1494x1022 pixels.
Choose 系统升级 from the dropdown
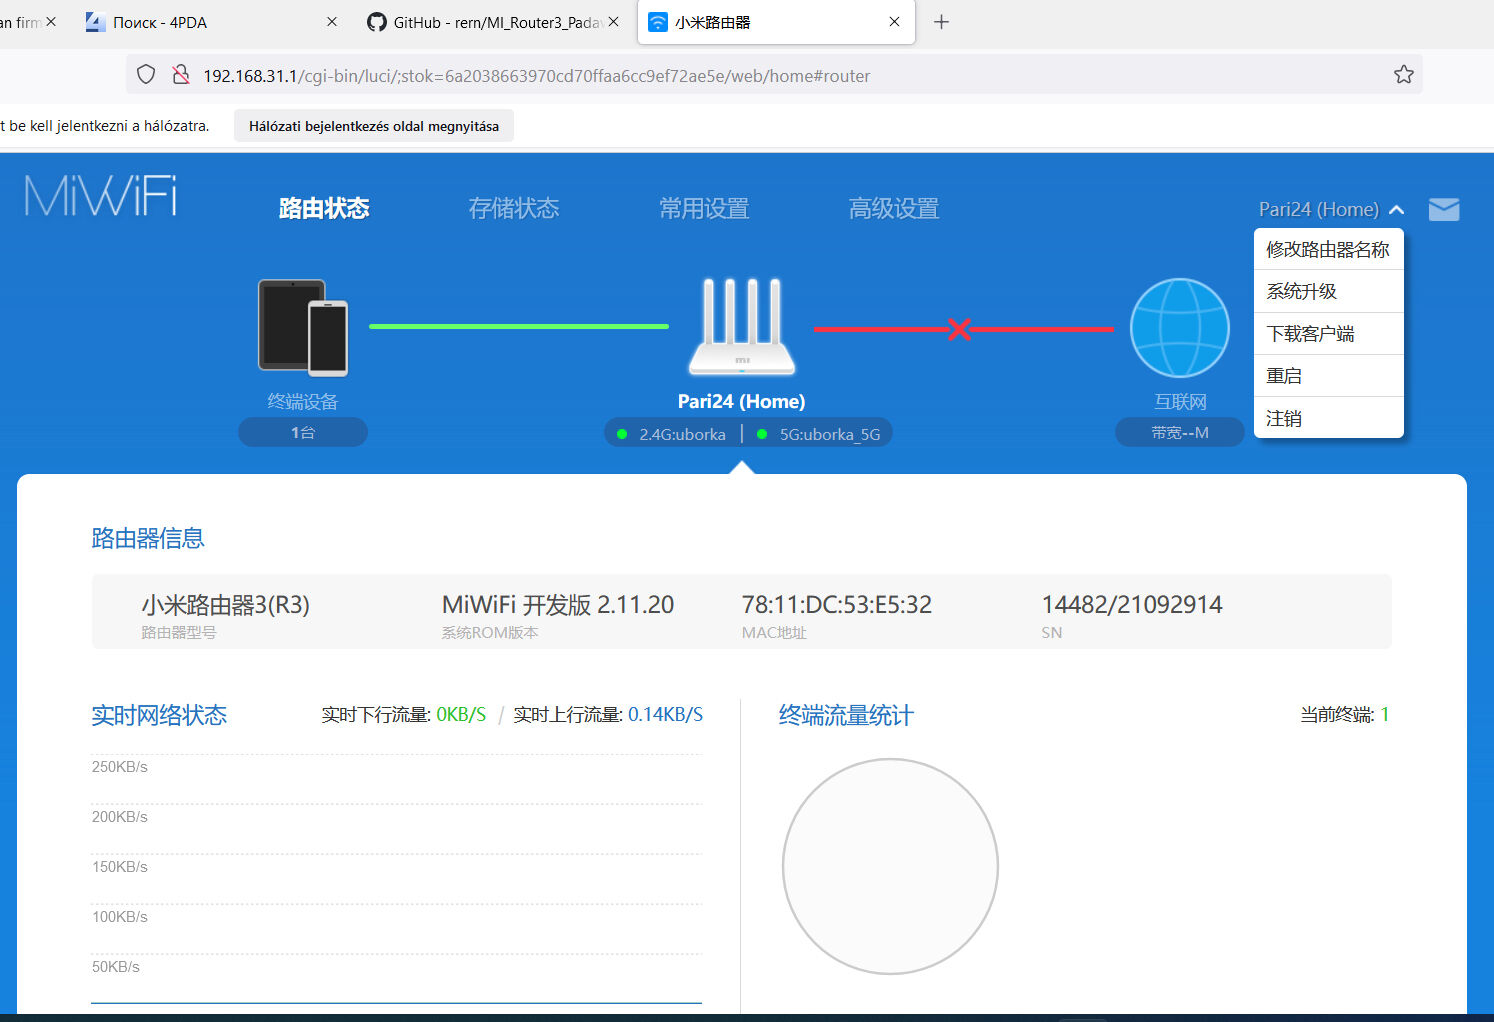pos(1329,292)
